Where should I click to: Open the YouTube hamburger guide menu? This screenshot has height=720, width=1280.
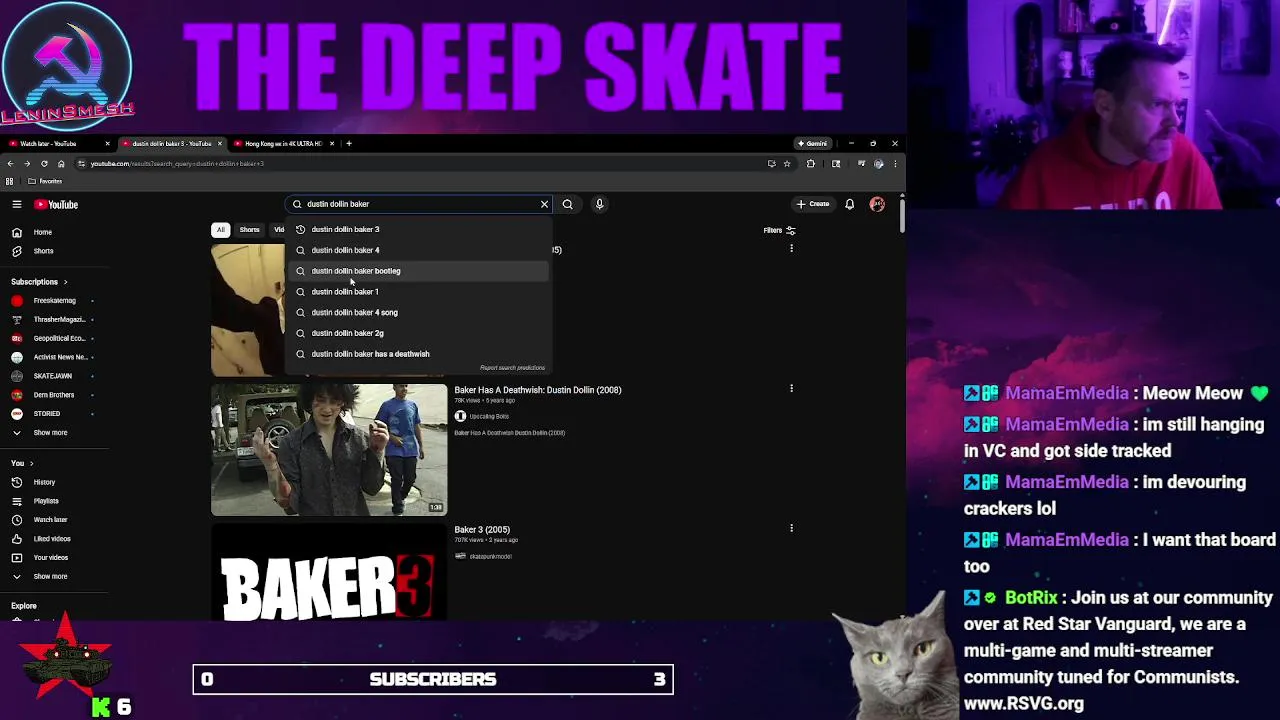17,204
